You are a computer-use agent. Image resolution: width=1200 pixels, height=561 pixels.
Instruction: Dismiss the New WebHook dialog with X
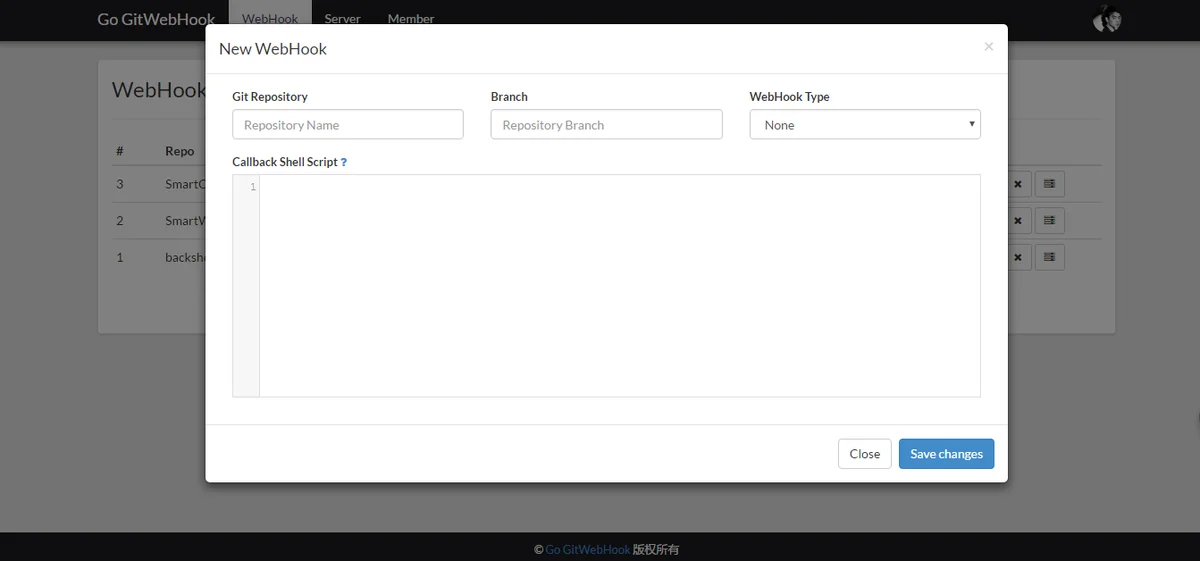point(988,47)
